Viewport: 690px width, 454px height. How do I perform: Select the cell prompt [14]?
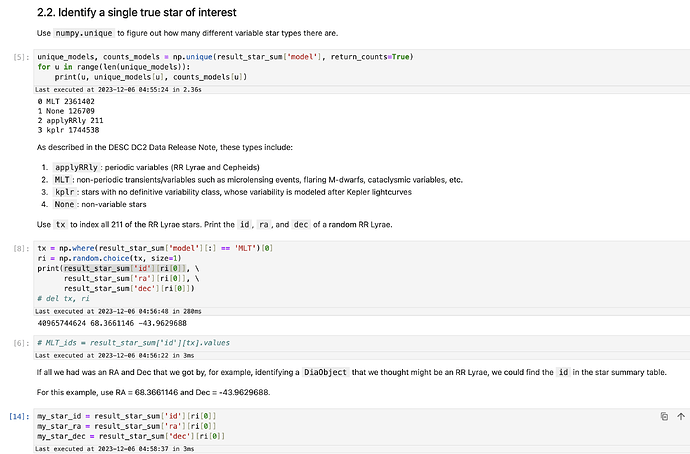point(19,416)
